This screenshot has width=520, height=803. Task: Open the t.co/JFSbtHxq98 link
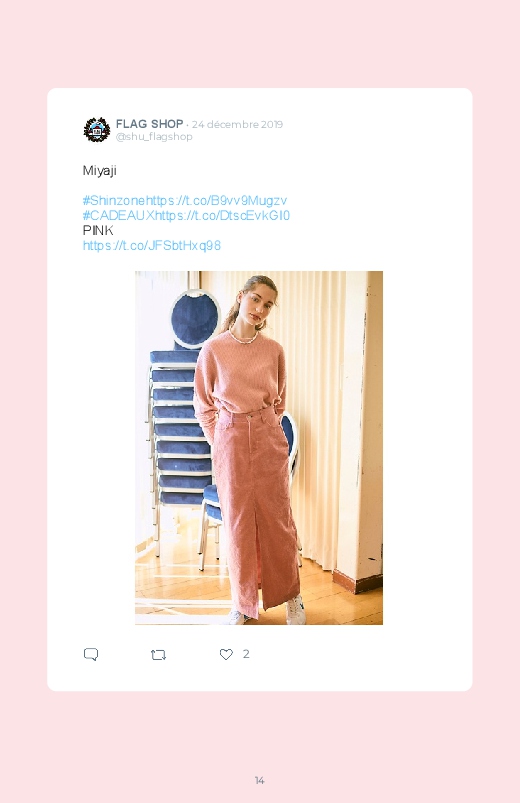tap(152, 245)
